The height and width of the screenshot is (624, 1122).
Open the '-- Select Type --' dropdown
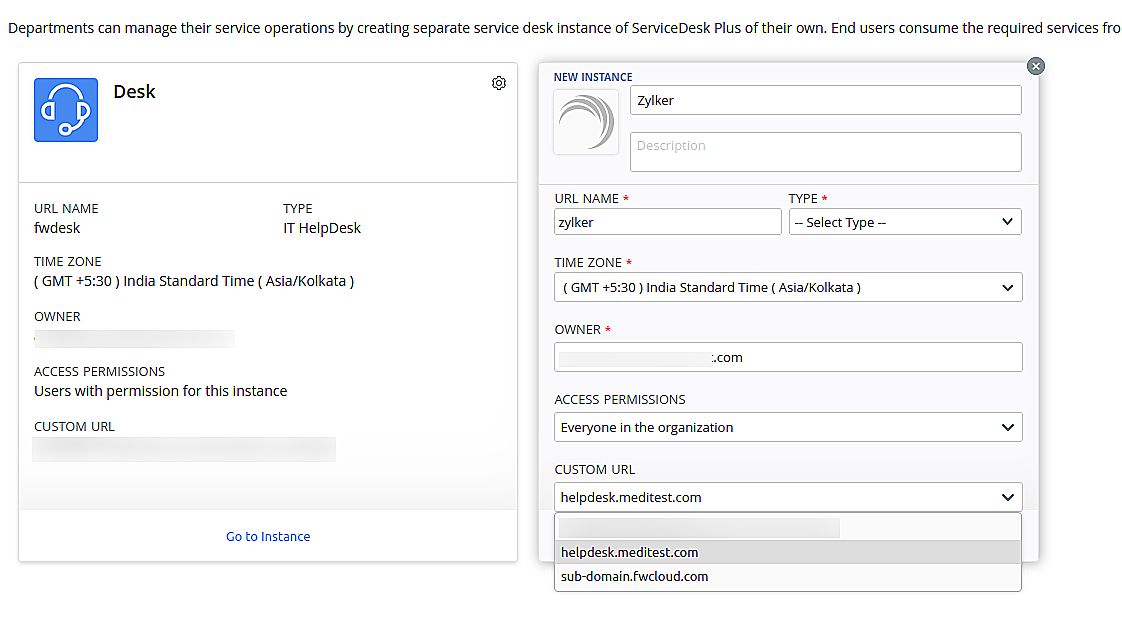pos(905,221)
